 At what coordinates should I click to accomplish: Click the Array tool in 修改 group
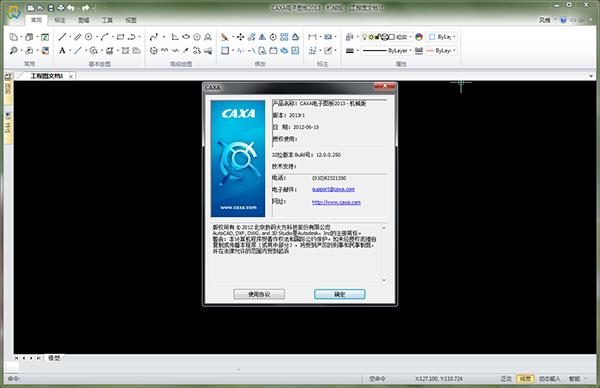[284, 37]
